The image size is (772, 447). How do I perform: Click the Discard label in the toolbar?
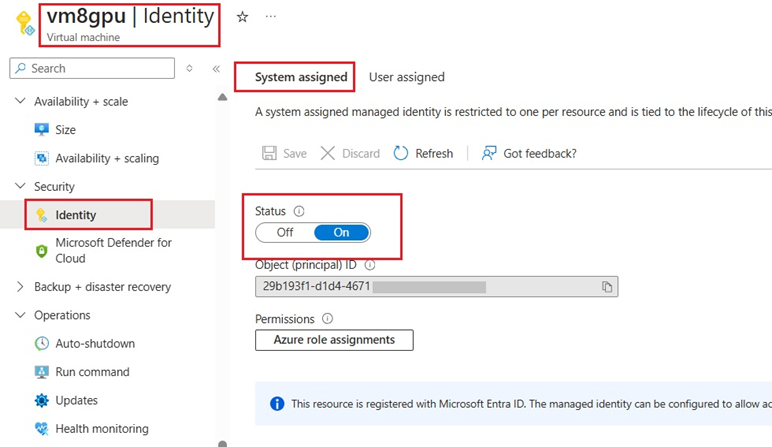click(361, 154)
